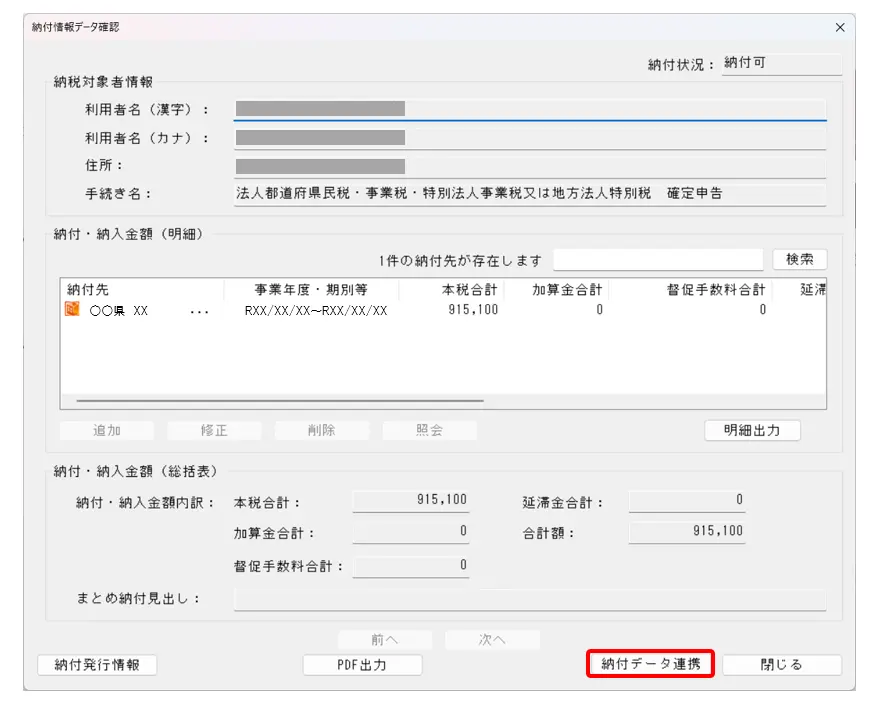Close the 納付情報データ確認 dialog with X
877x703 pixels.
point(840,27)
